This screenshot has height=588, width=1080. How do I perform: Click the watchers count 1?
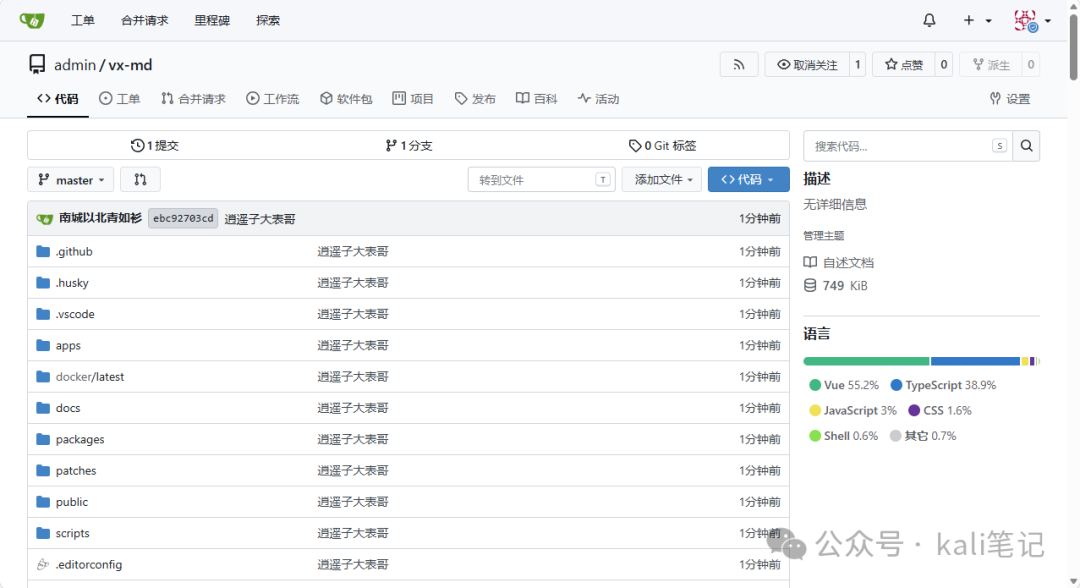point(858,65)
